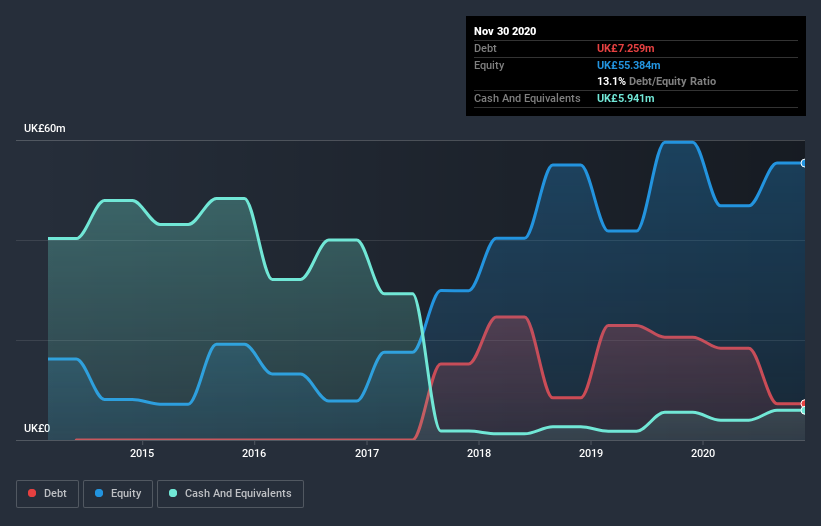Click the 2017 x-axis label

[367, 453]
